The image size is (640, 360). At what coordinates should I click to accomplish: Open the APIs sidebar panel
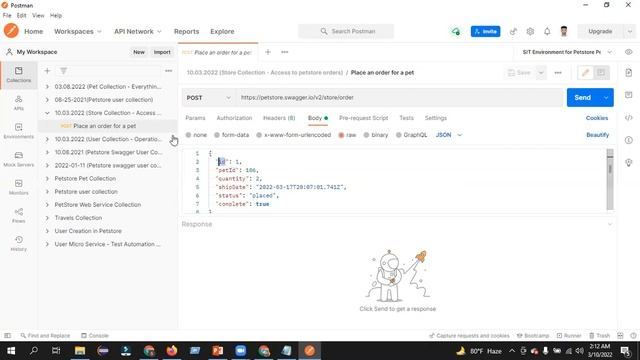click(x=18, y=103)
